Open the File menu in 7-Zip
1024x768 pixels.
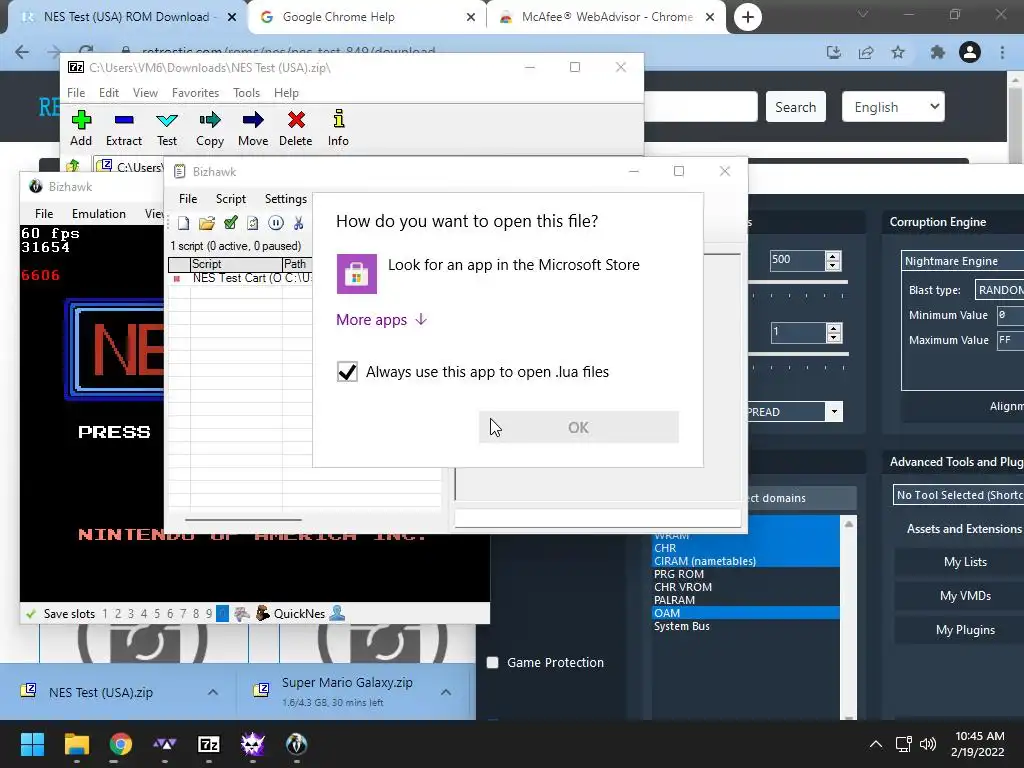(x=76, y=93)
